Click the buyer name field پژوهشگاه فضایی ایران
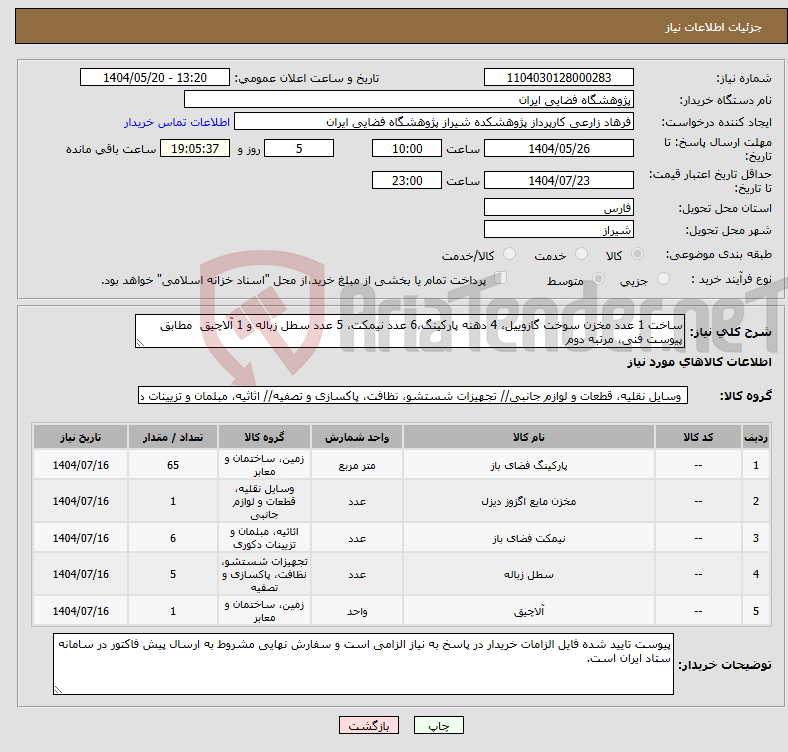 (x=409, y=100)
